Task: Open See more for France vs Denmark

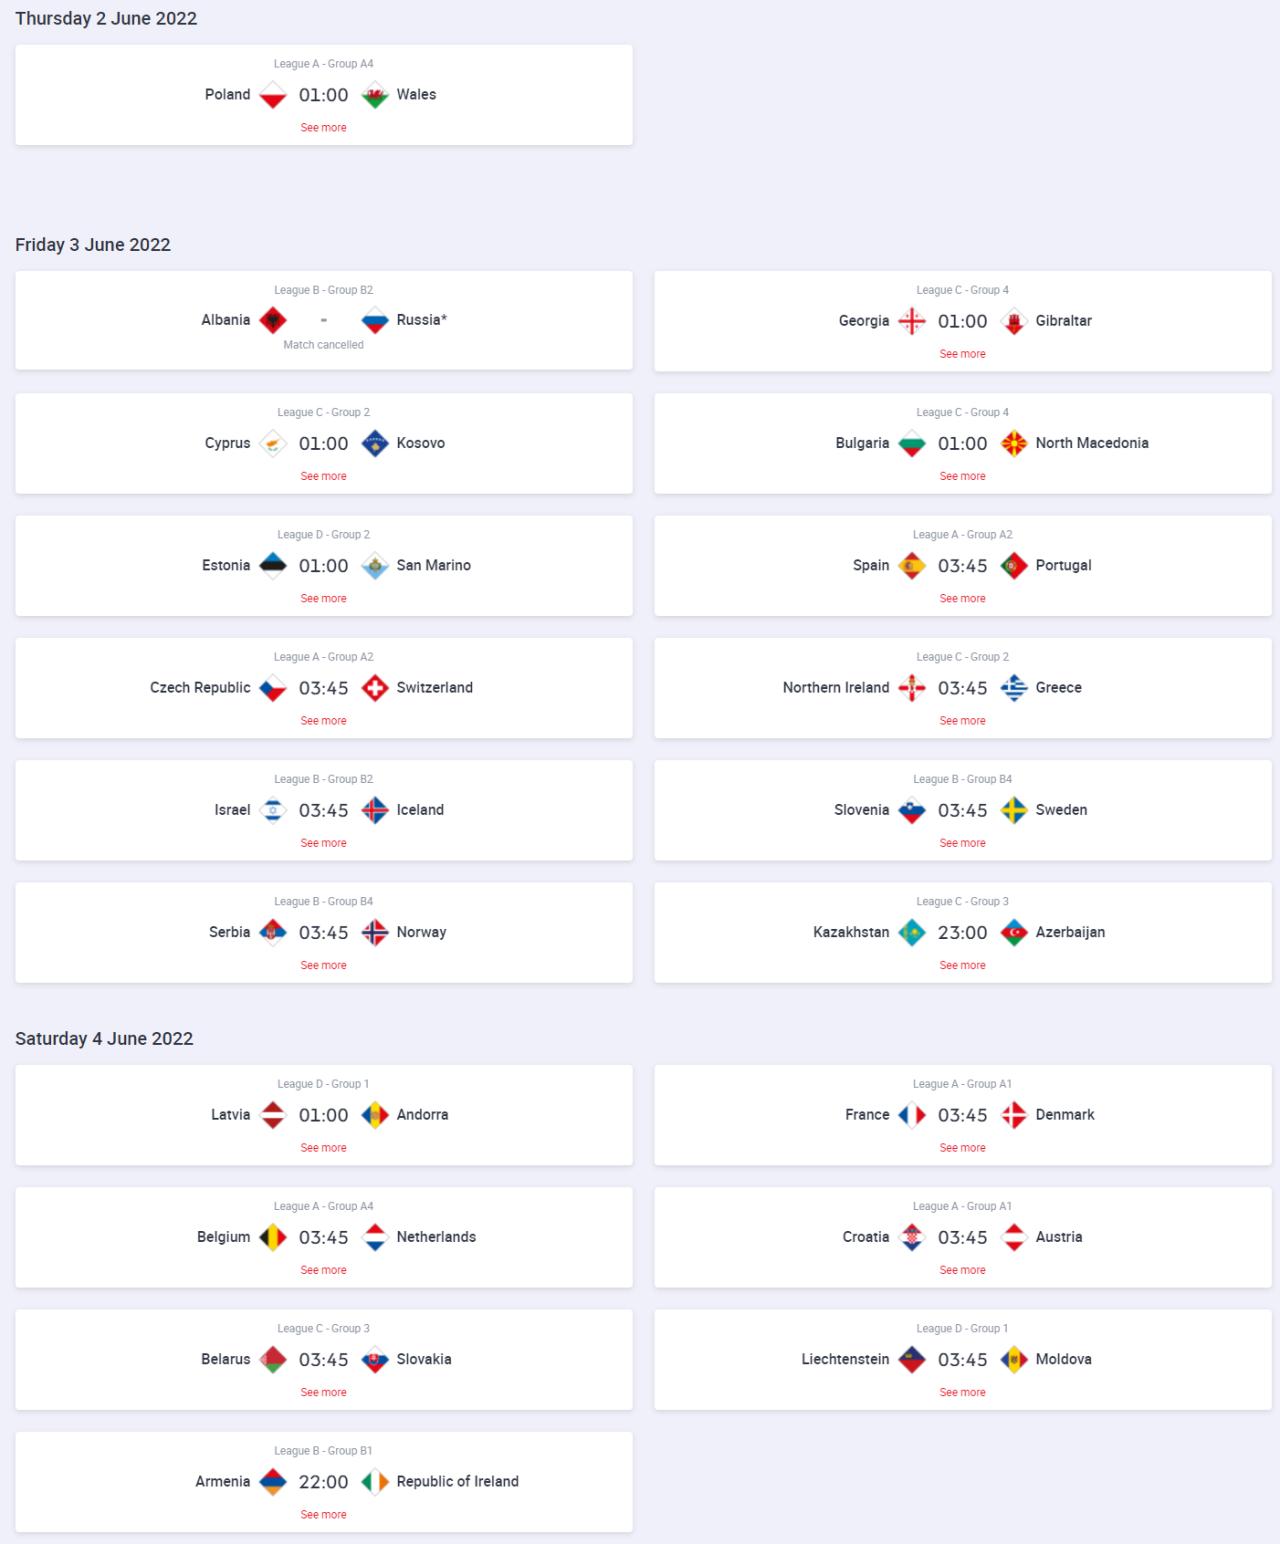Action: click(962, 1147)
